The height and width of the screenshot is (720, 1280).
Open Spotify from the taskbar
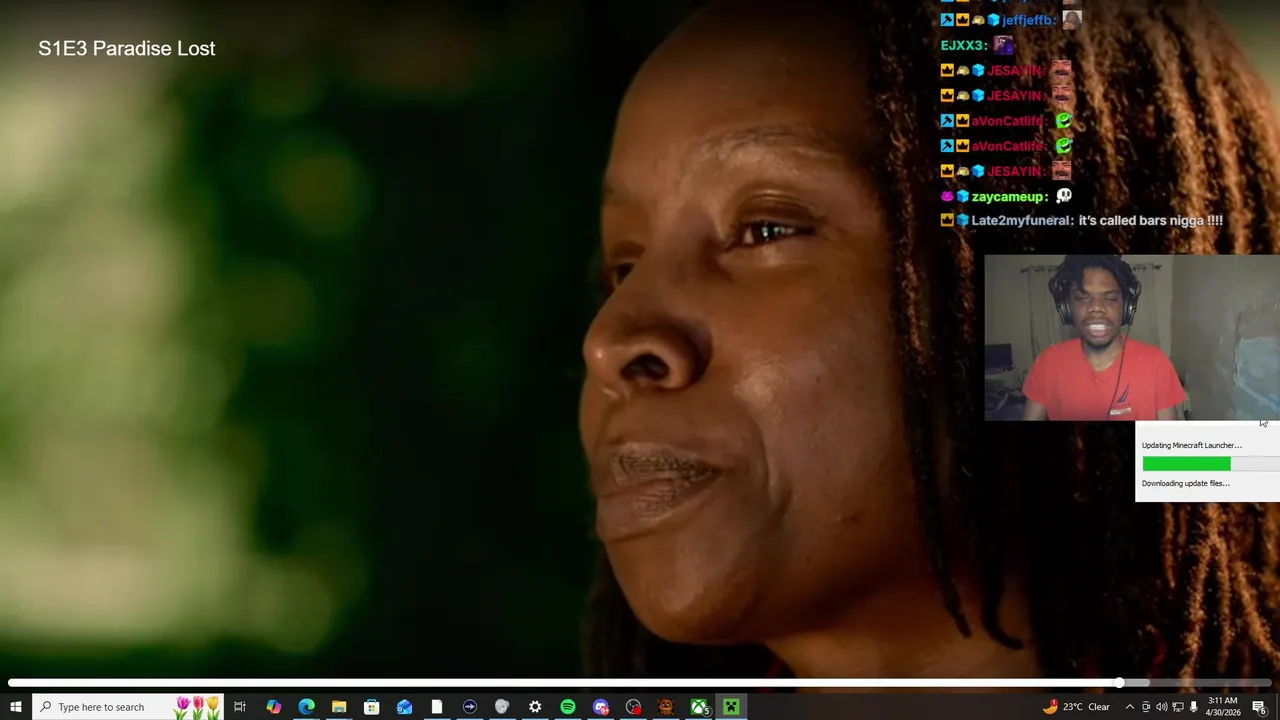(568, 707)
